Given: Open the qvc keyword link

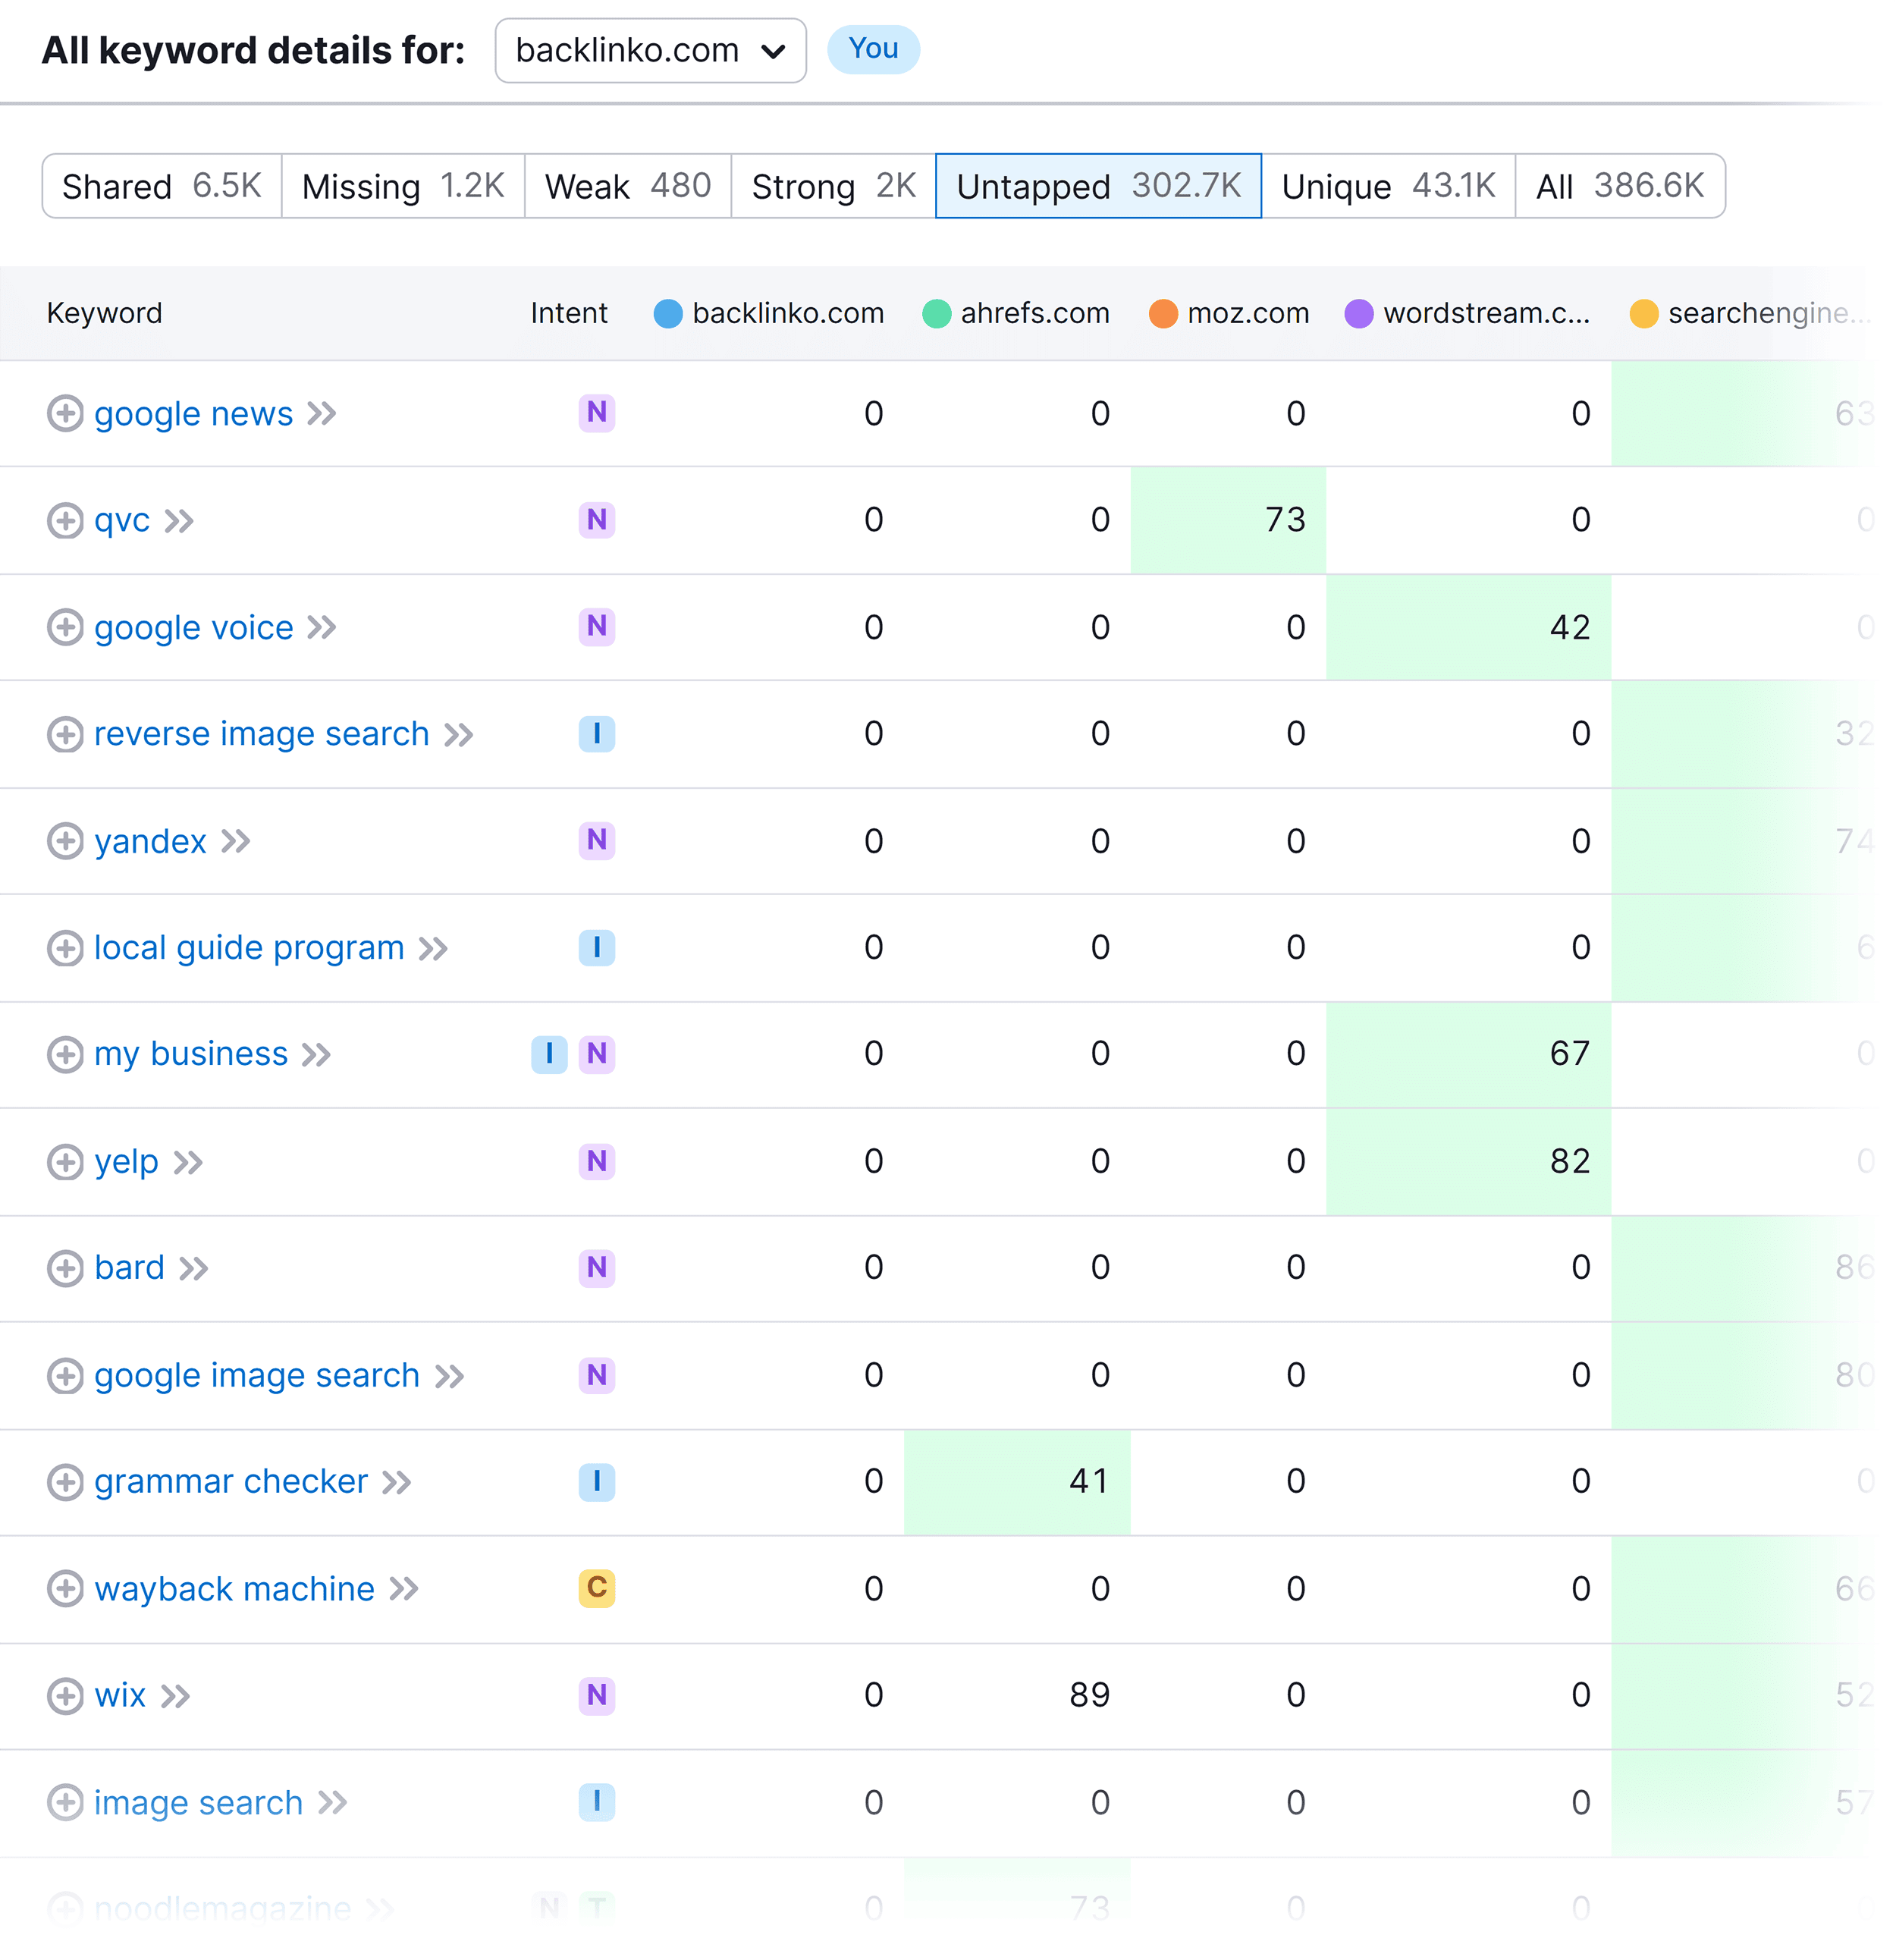Looking at the screenshot, I should pos(122,521).
